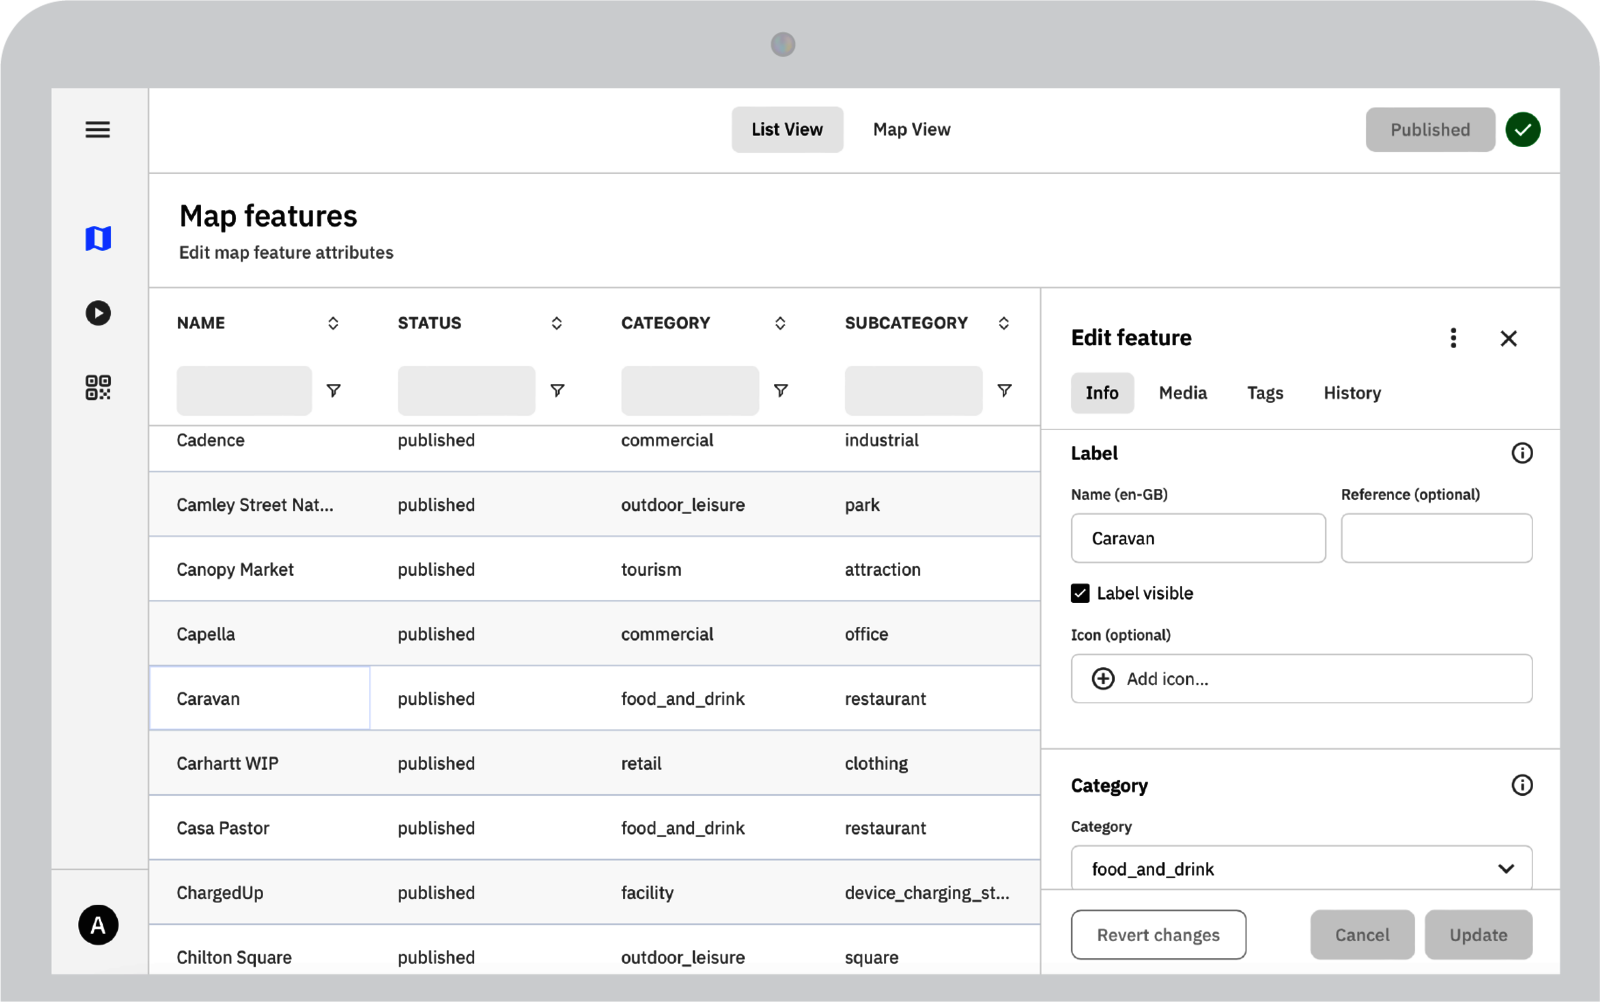Click the attraction subcategory cell

point(882,570)
